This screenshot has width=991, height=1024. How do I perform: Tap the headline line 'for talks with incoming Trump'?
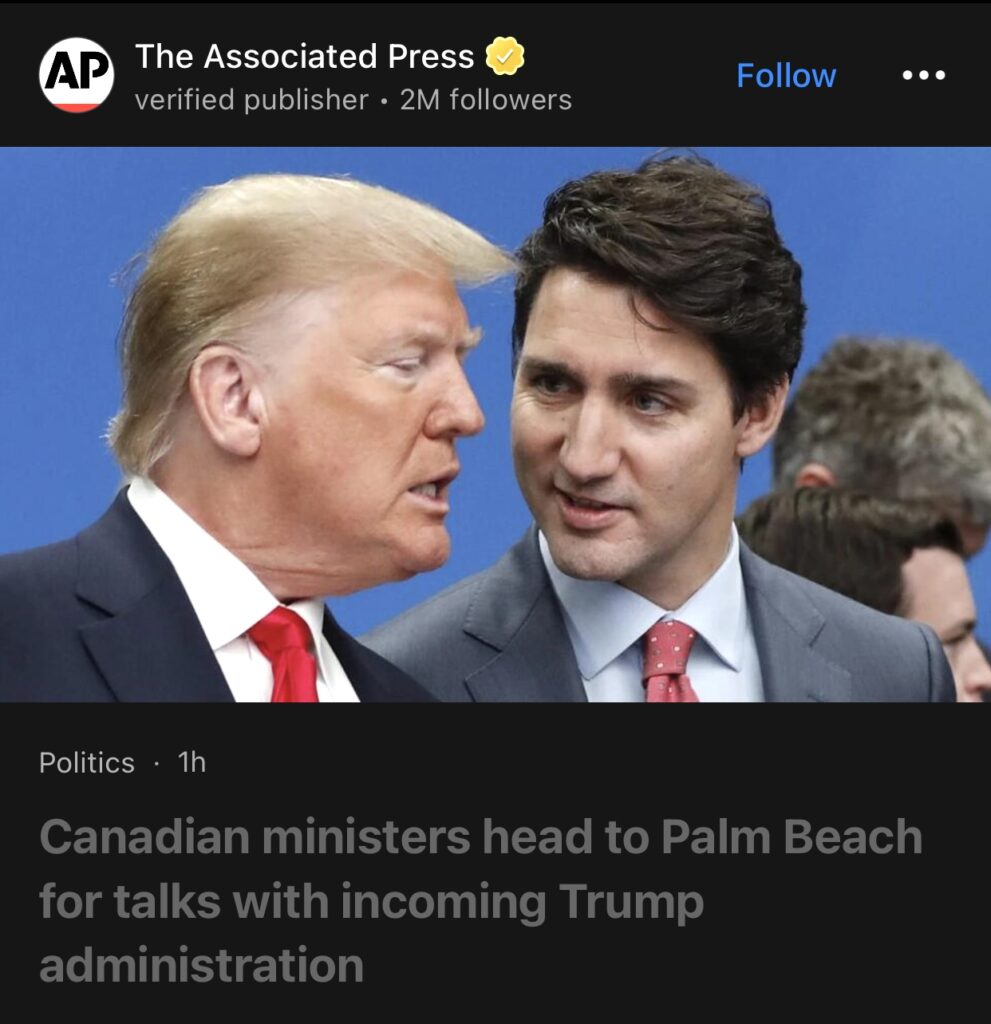(x=371, y=902)
